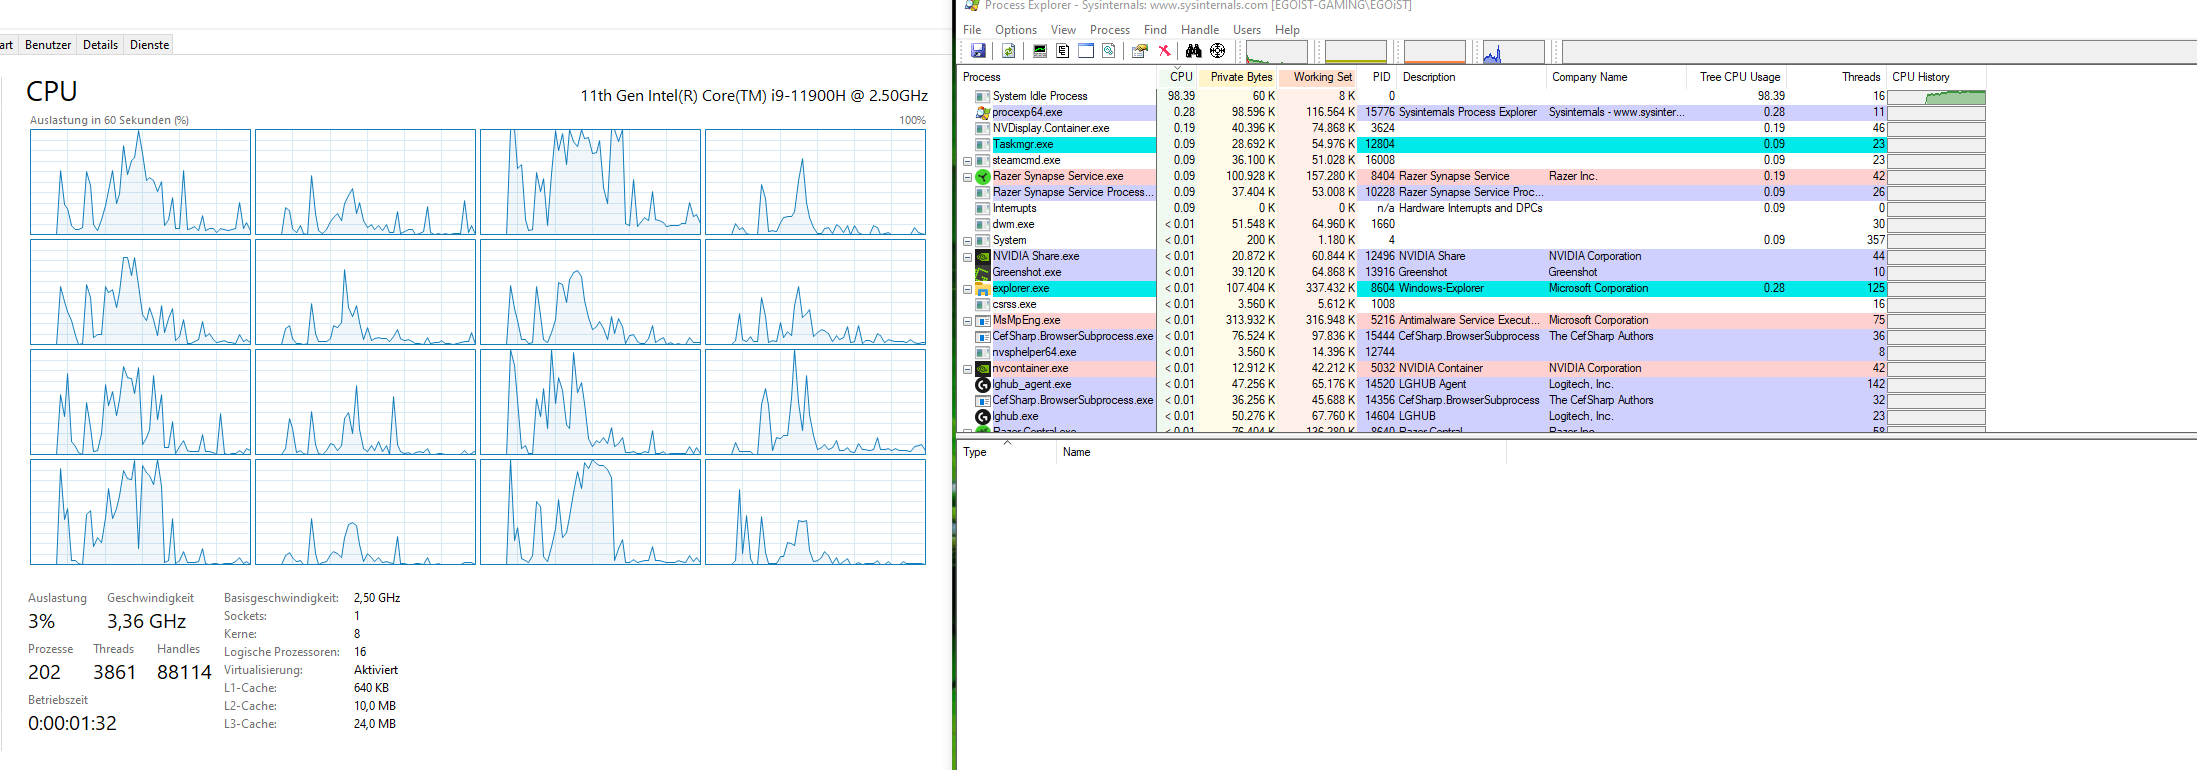The image size is (2197, 770).
Task: Collapse the steamcmd.exe tree node
Action: [967, 161]
